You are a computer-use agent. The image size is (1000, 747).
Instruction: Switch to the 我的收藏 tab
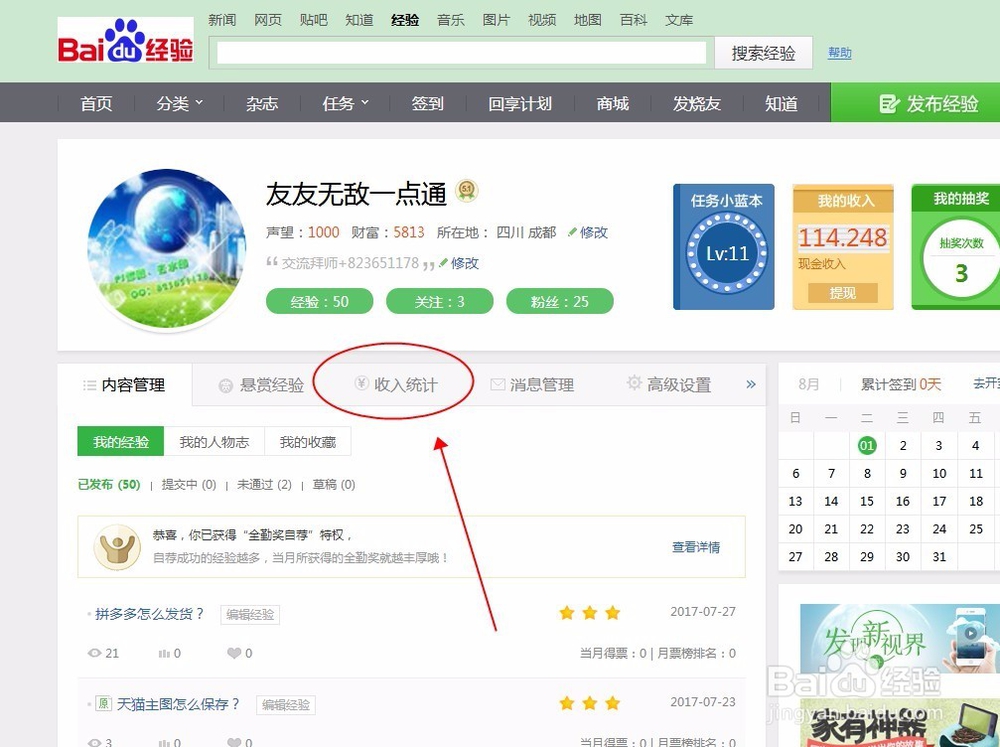tap(308, 441)
